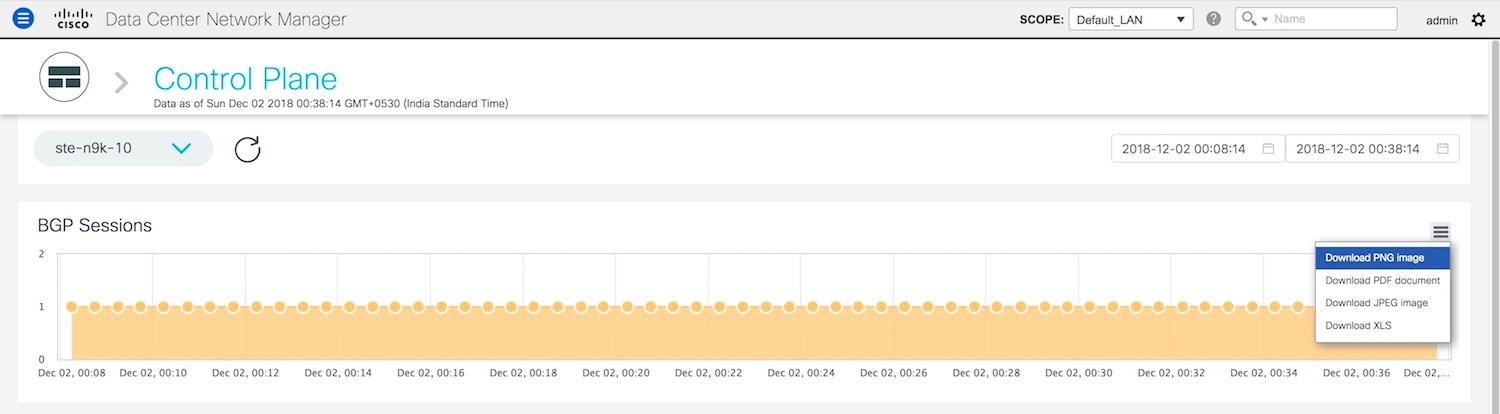Expand the SCOPE Default_LAN dropdown
The width and height of the screenshot is (1500, 414).
(x=1130, y=19)
